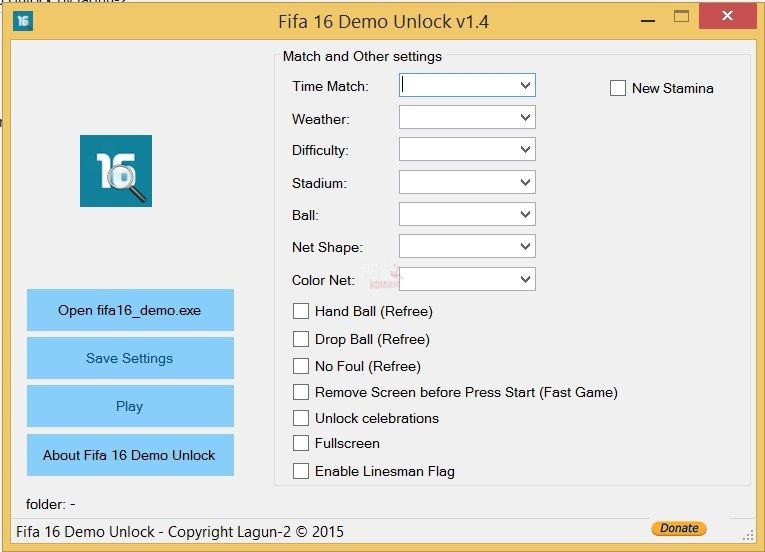The height and width of the screenshot is (552, 765).
Task: Open fifa16_demo.exe via the blue button
Action: coord(130,310)
